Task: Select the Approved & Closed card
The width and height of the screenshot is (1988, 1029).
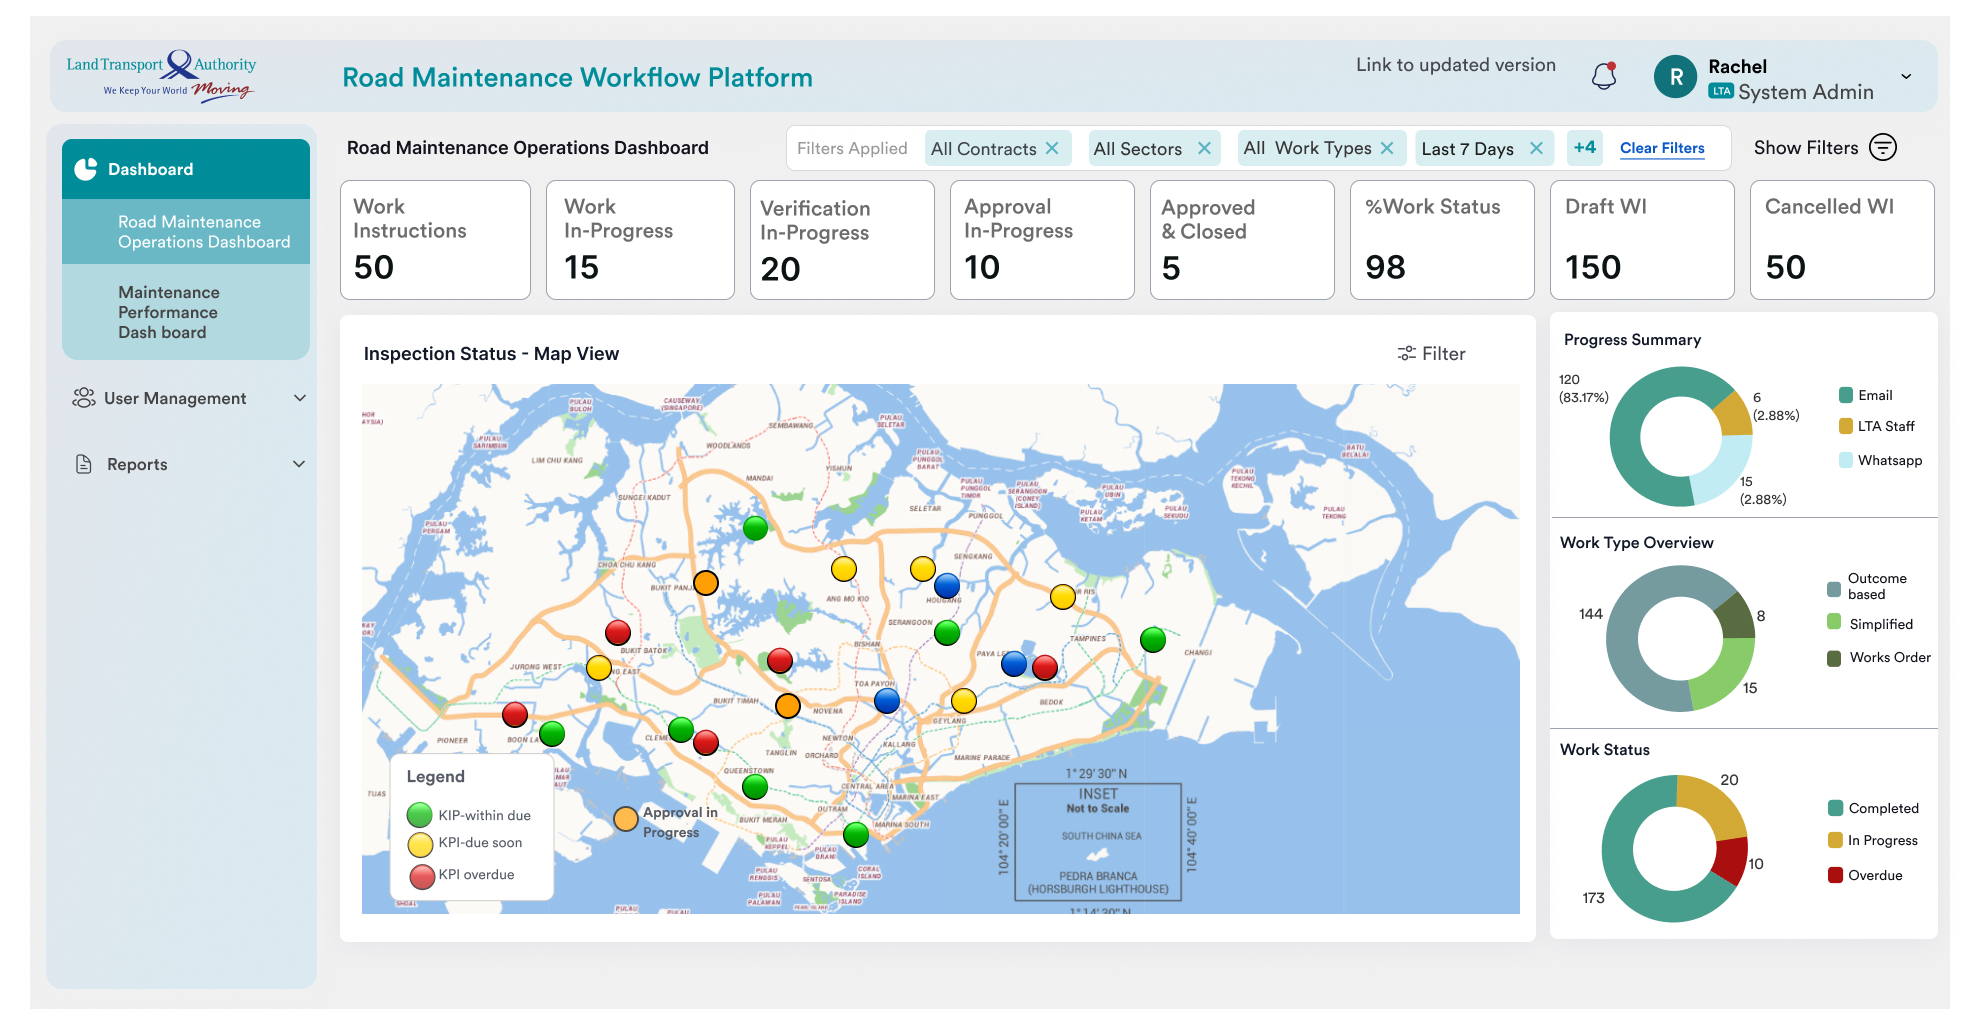Action: point(1242,240)
